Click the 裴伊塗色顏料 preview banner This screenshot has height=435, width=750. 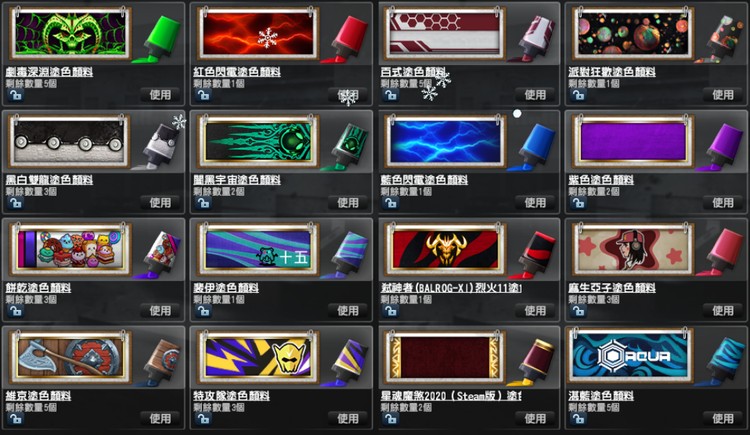[x=259, y=249]
